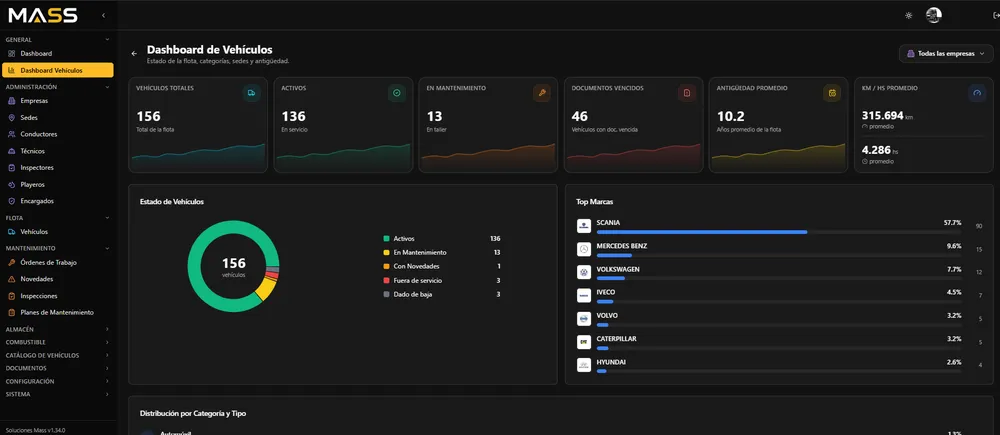
Task: Click the Técnicos icon in sidebar
Action: coord(11,151)
